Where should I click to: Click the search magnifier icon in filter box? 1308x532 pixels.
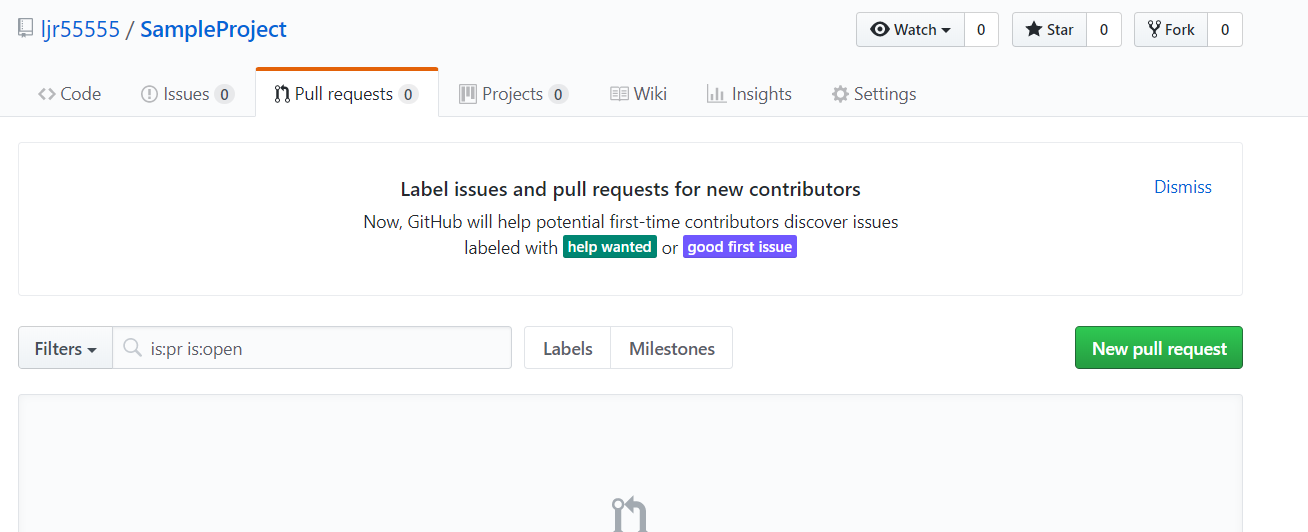point(132,348)
